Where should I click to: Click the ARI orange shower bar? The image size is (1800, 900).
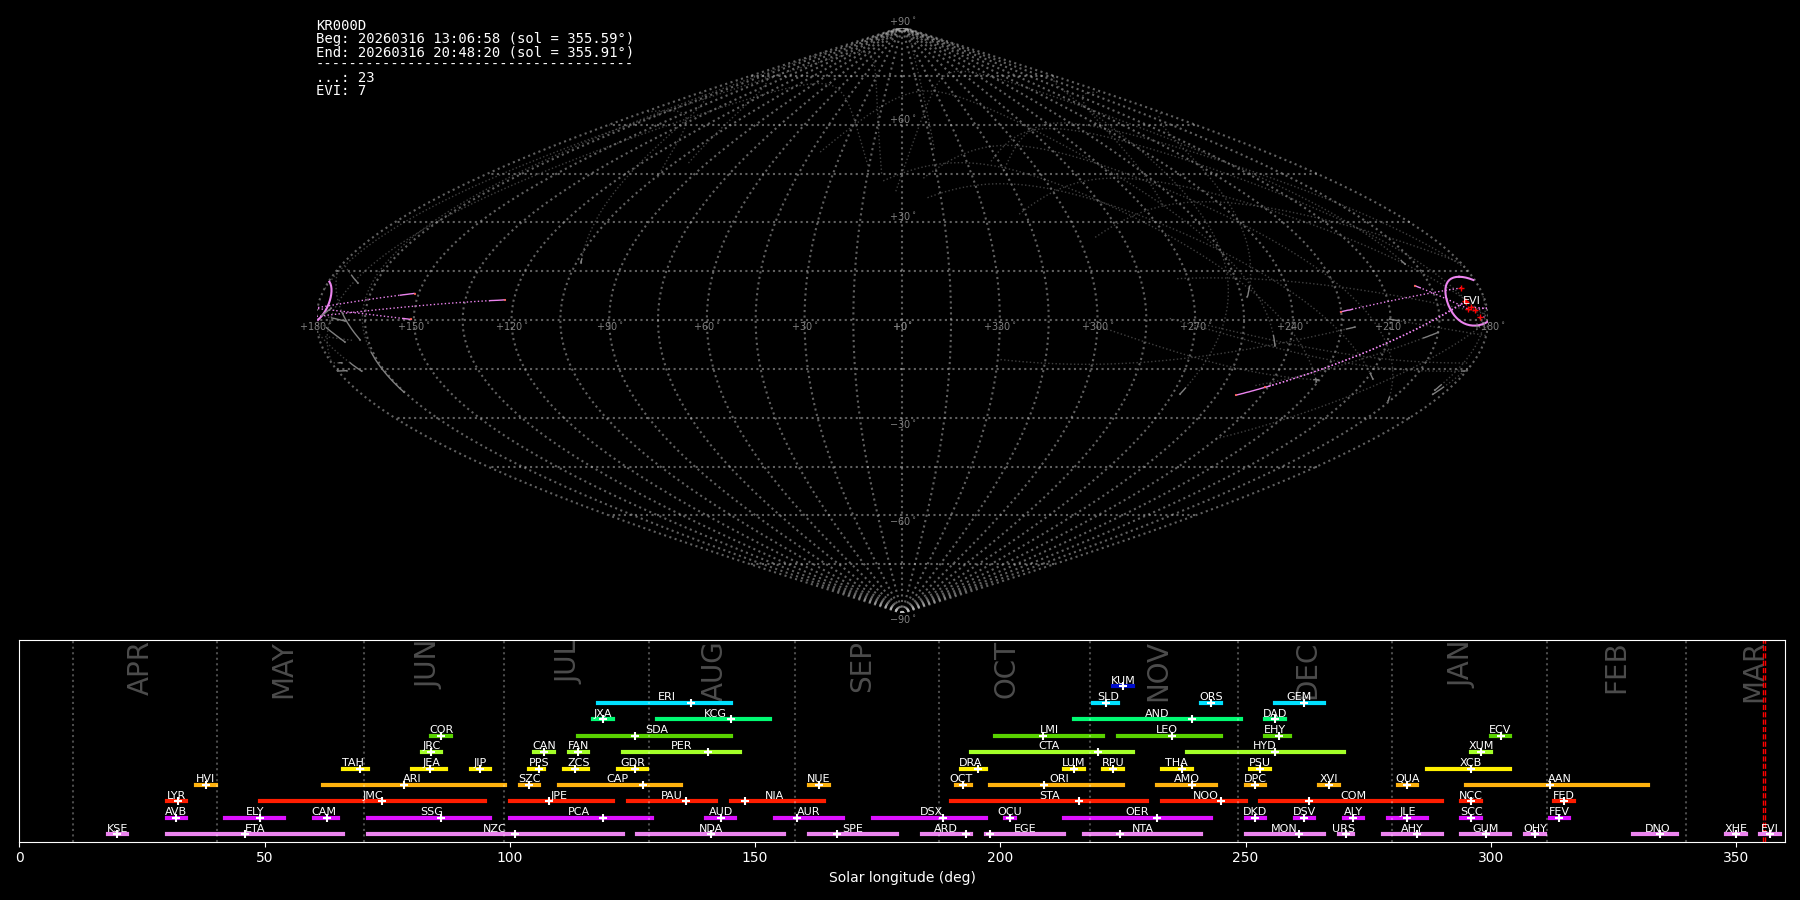(414, 785)
